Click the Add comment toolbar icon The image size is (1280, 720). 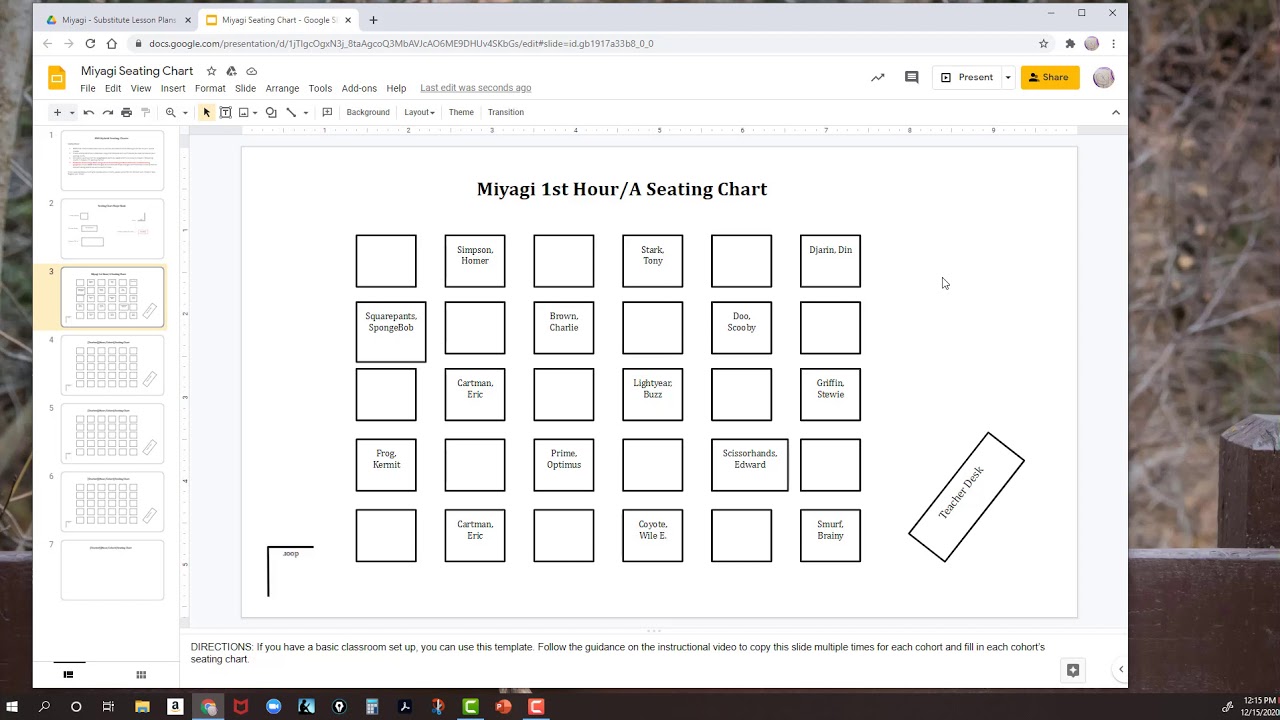click(327, 112)
